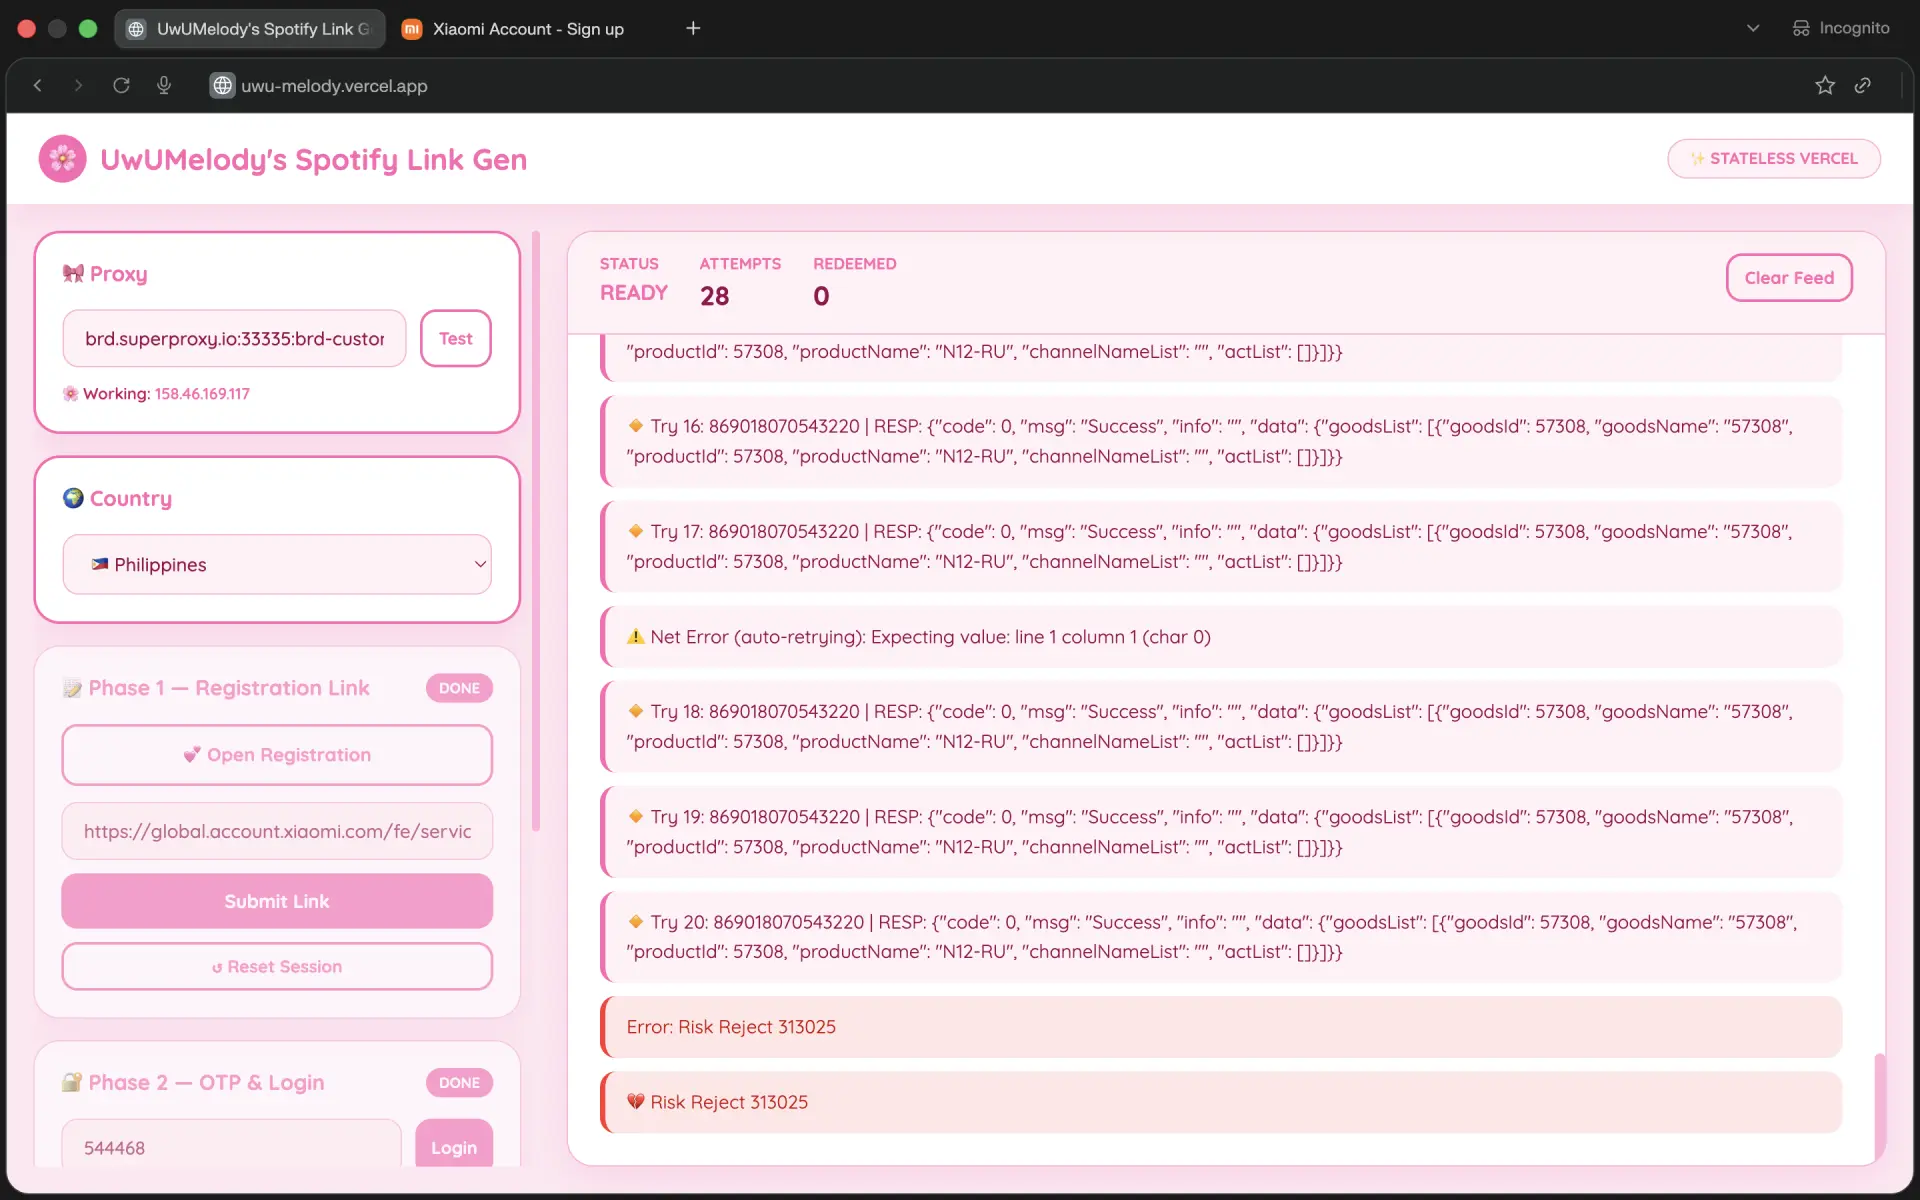Click the orange diamond icon on Try 16
1920x1200 pixels.
(635, 426)
